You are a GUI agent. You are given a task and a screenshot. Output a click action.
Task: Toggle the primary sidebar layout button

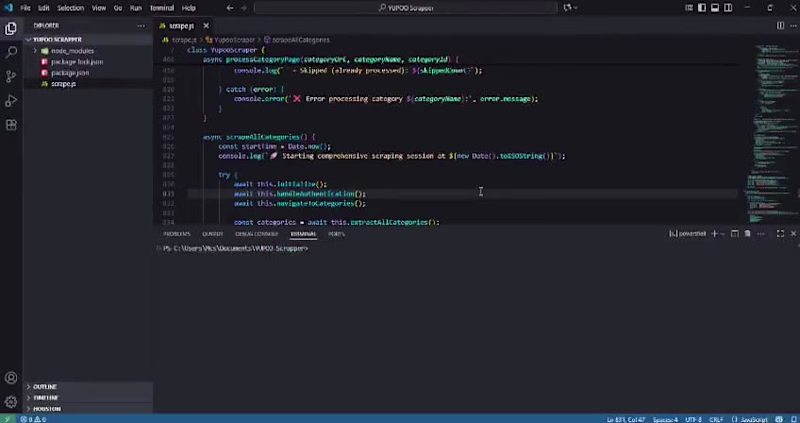tap(702, 8)
